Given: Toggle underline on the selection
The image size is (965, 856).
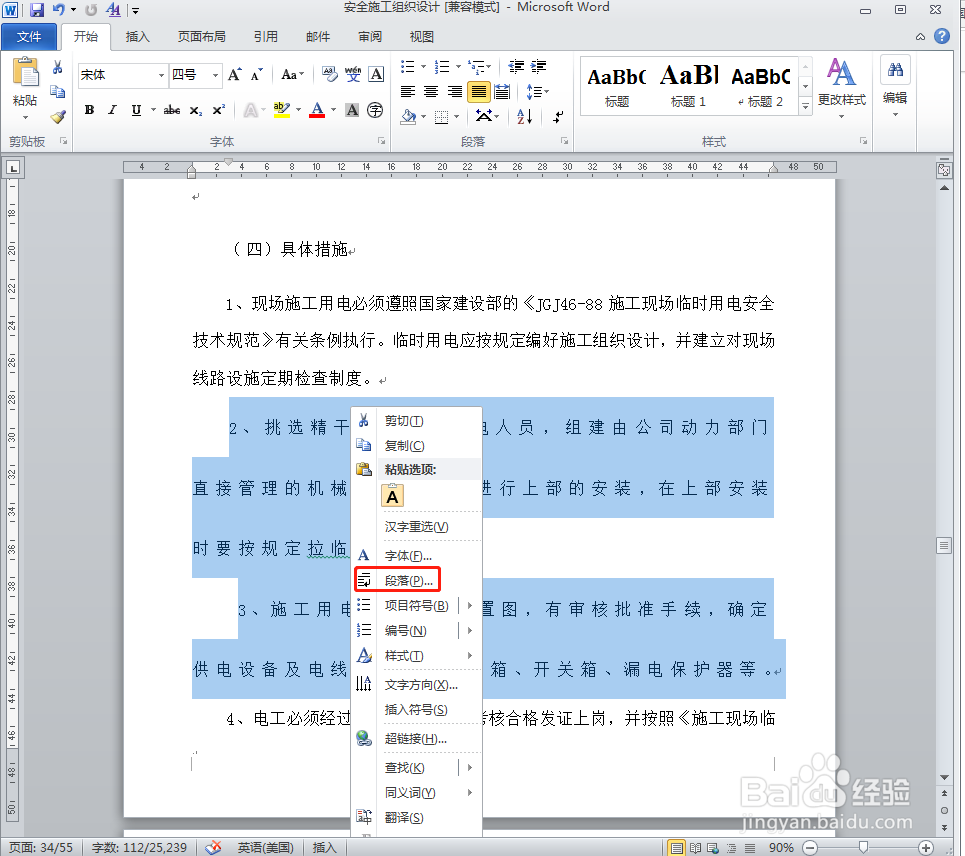Looking at the screenshot, I should (136, 109).
